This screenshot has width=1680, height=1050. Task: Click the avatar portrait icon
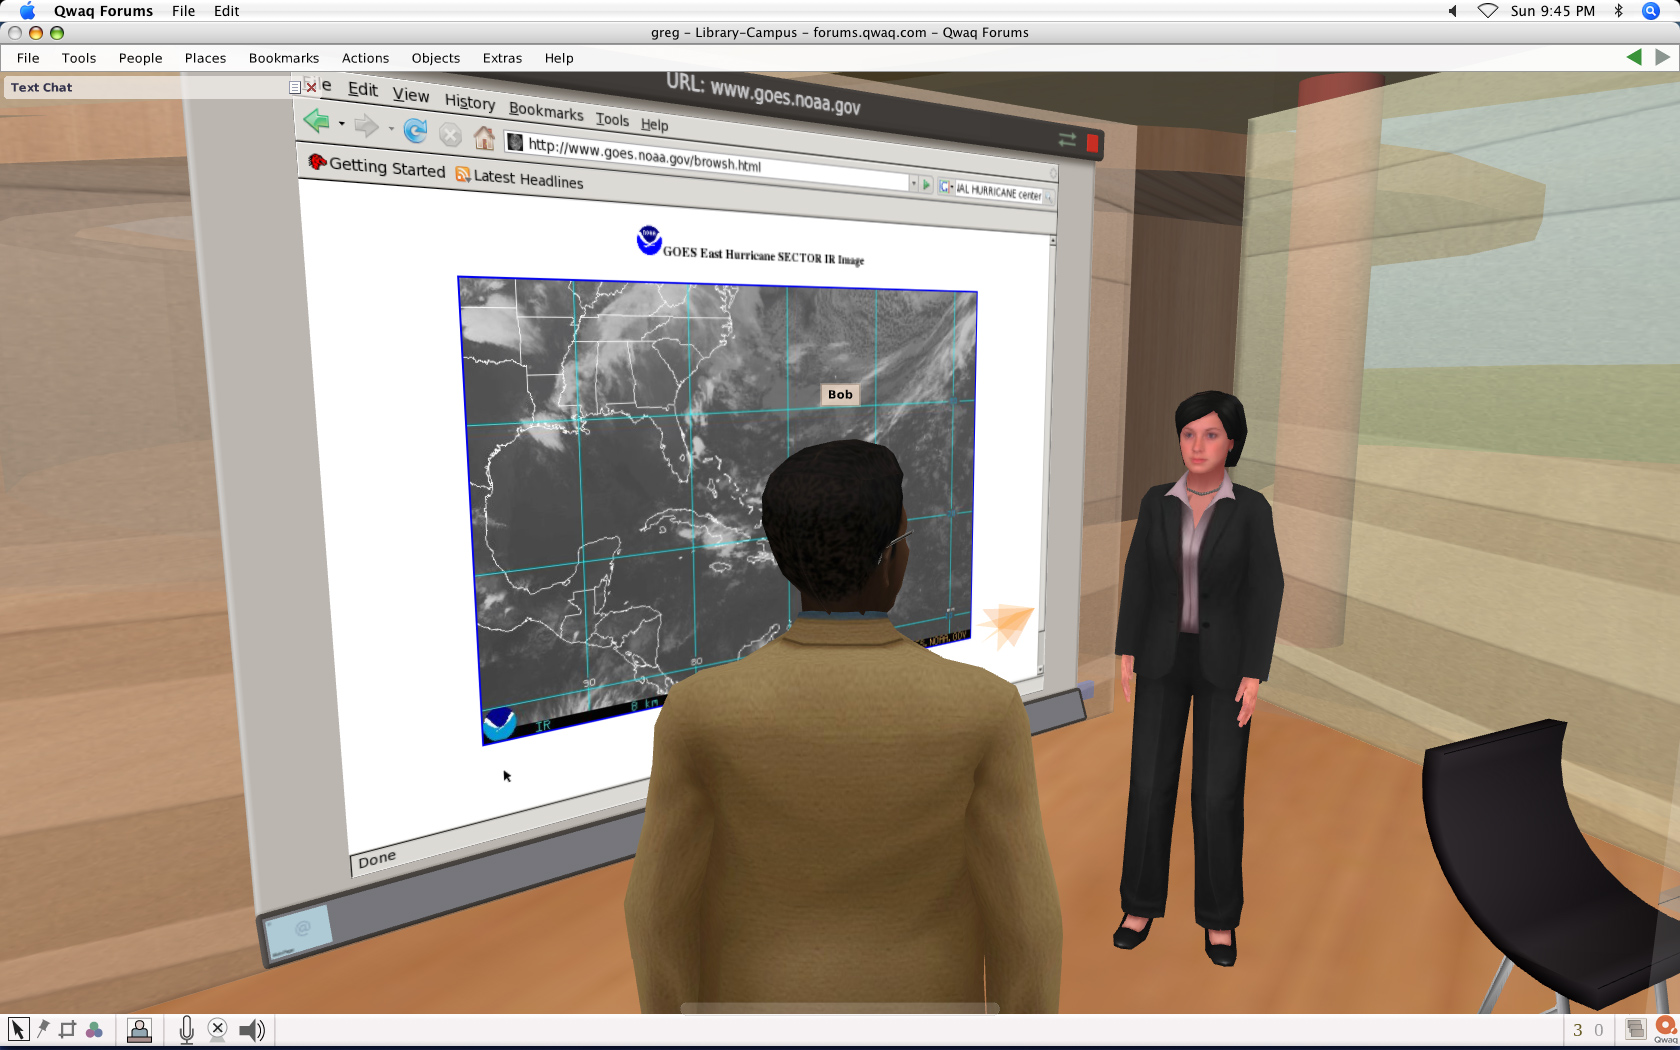(x=139, y=1030)
